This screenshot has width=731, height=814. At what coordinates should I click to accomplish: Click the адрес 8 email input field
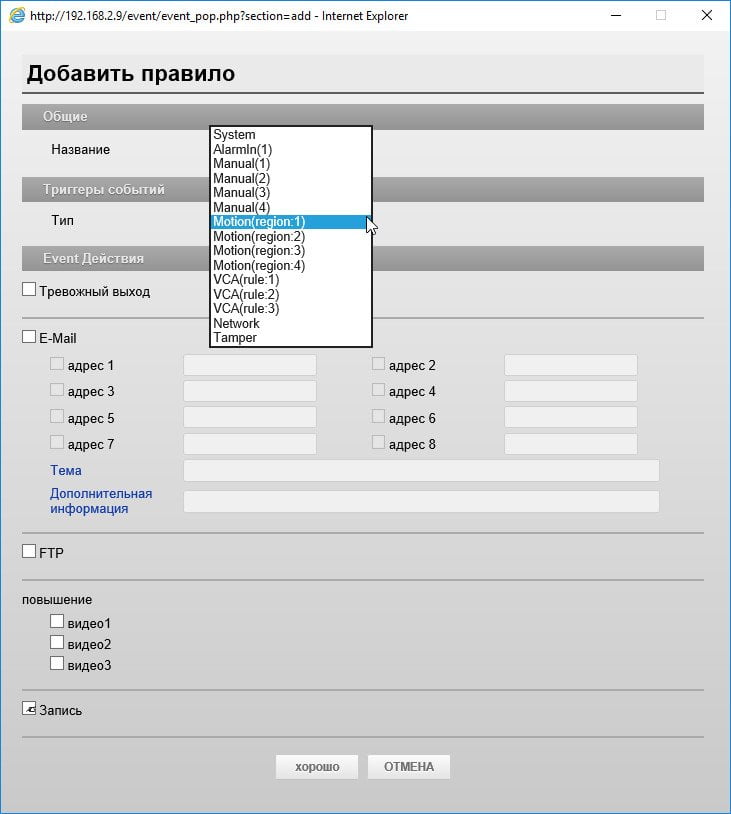pyautogui.click(x=571, y=444)
